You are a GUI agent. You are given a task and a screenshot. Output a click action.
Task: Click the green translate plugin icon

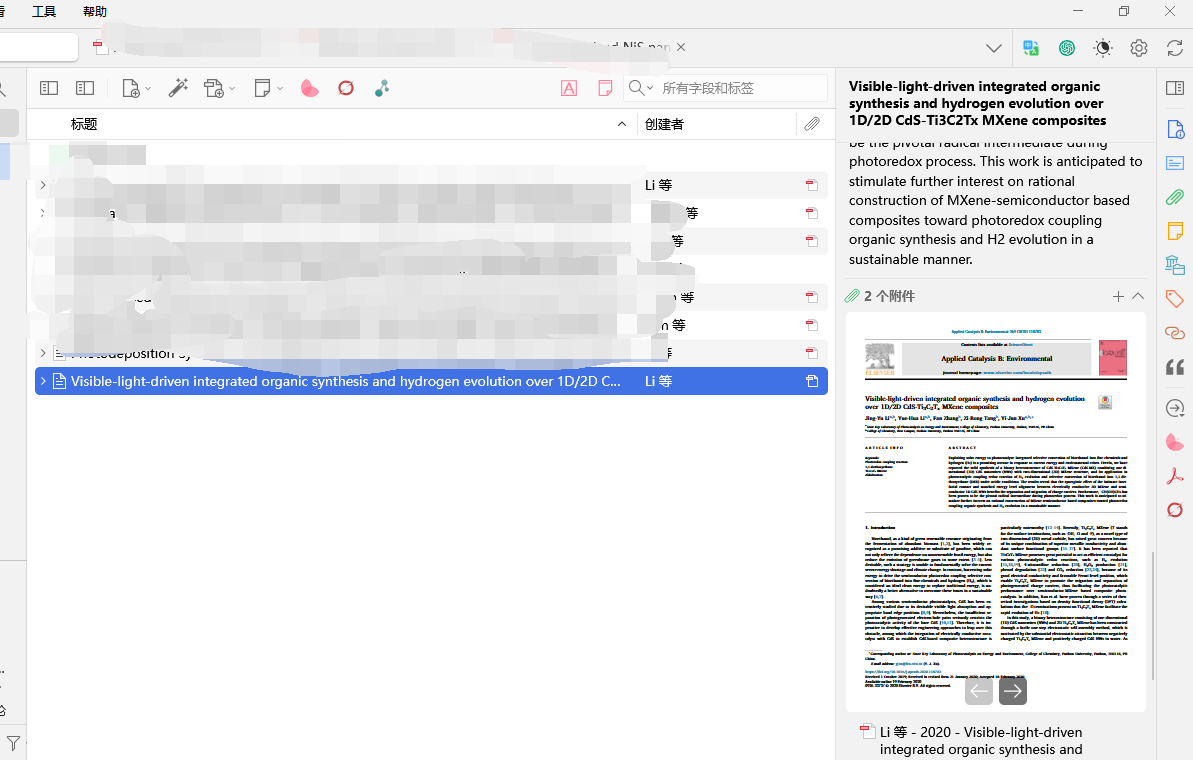coord(1031,48)
